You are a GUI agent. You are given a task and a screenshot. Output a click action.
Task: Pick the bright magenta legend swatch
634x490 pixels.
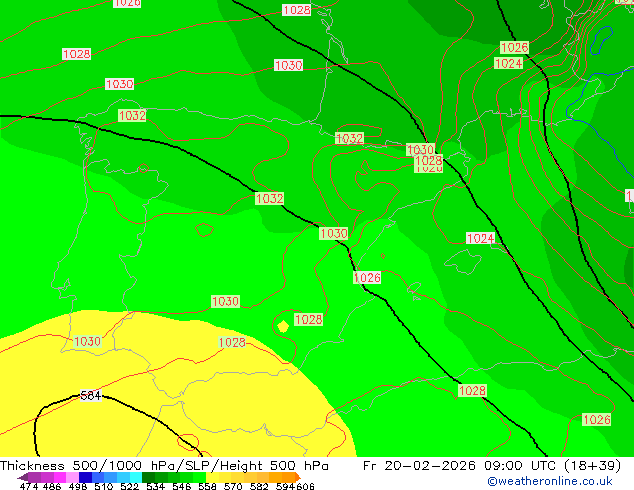(x=60, y=477)
